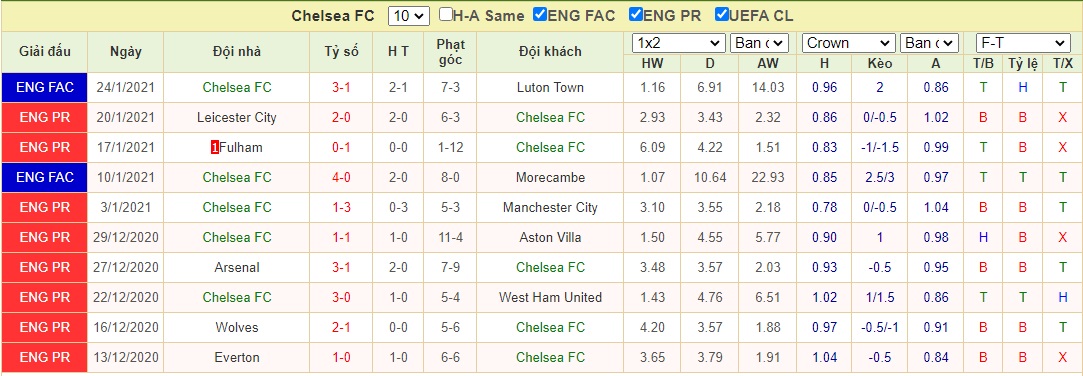Click the red card icon beside Fulham
Image resolution: width=1083 pixels, height=376 pixels.
(x=215, y=147)
